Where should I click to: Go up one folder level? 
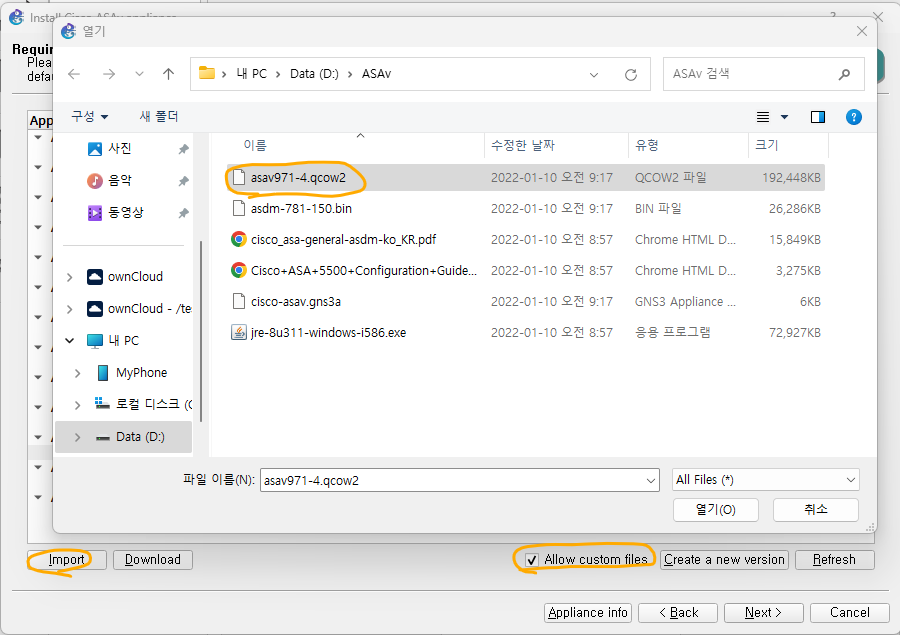[x=168, y=74]
